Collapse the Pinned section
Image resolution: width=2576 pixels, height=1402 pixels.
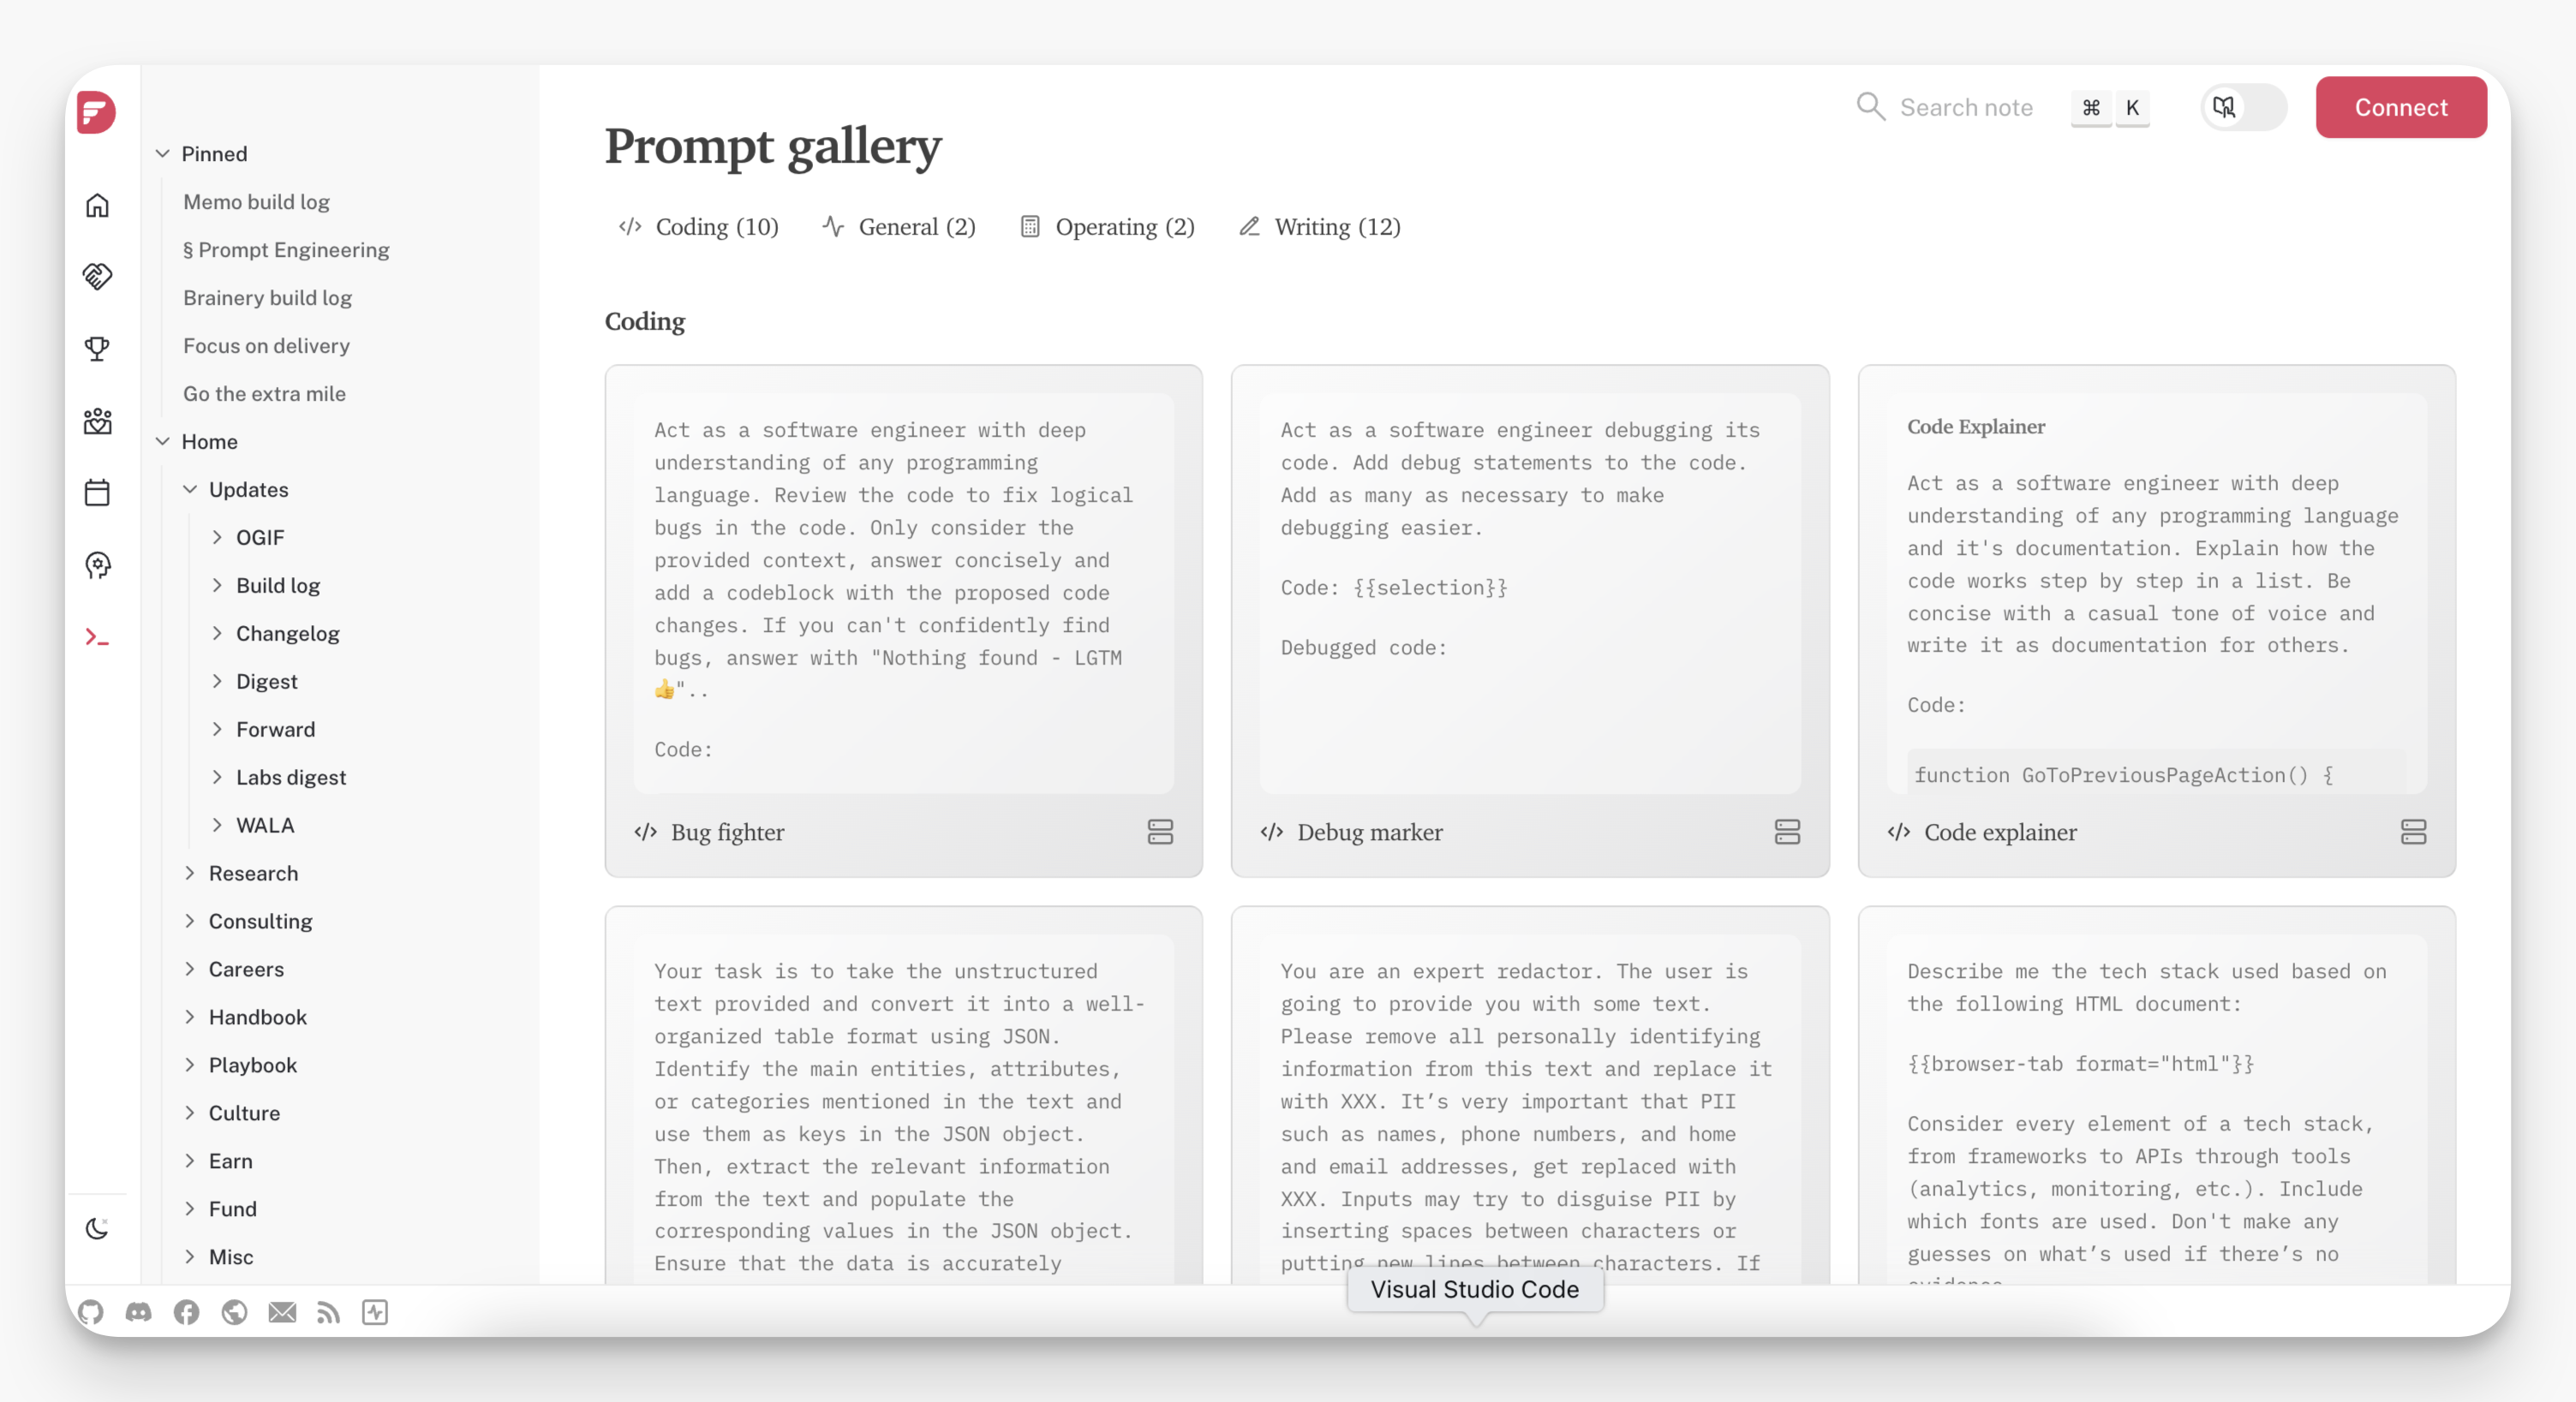click(162, 153)
